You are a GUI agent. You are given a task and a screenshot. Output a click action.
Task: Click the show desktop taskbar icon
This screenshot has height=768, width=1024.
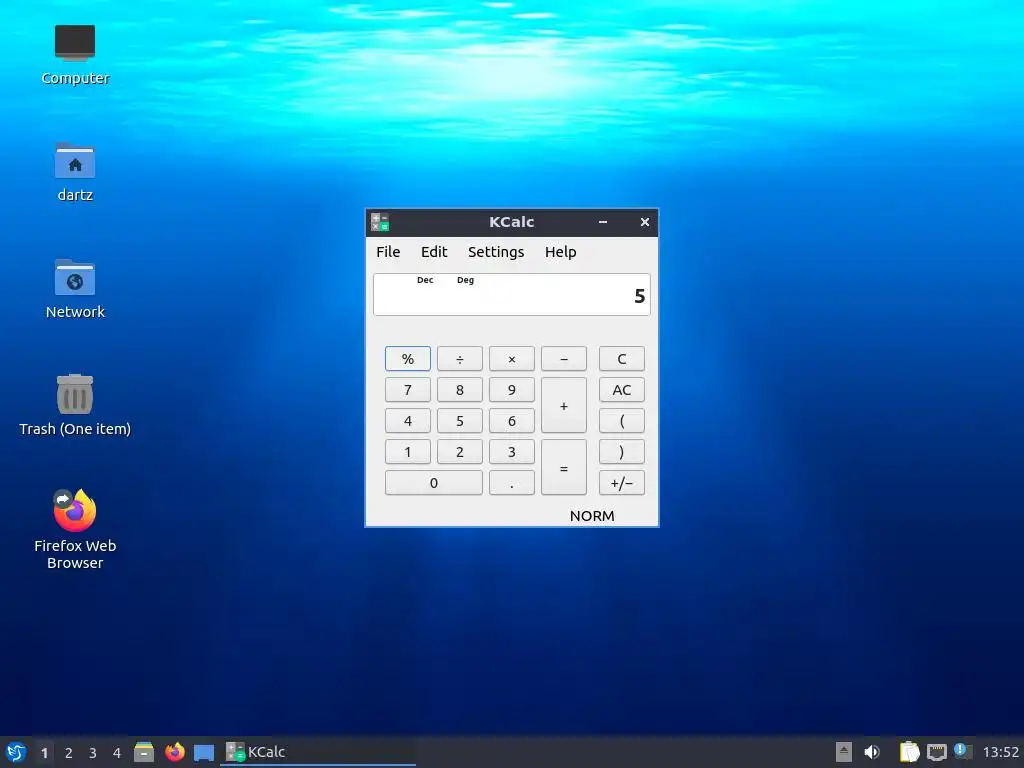204,752
